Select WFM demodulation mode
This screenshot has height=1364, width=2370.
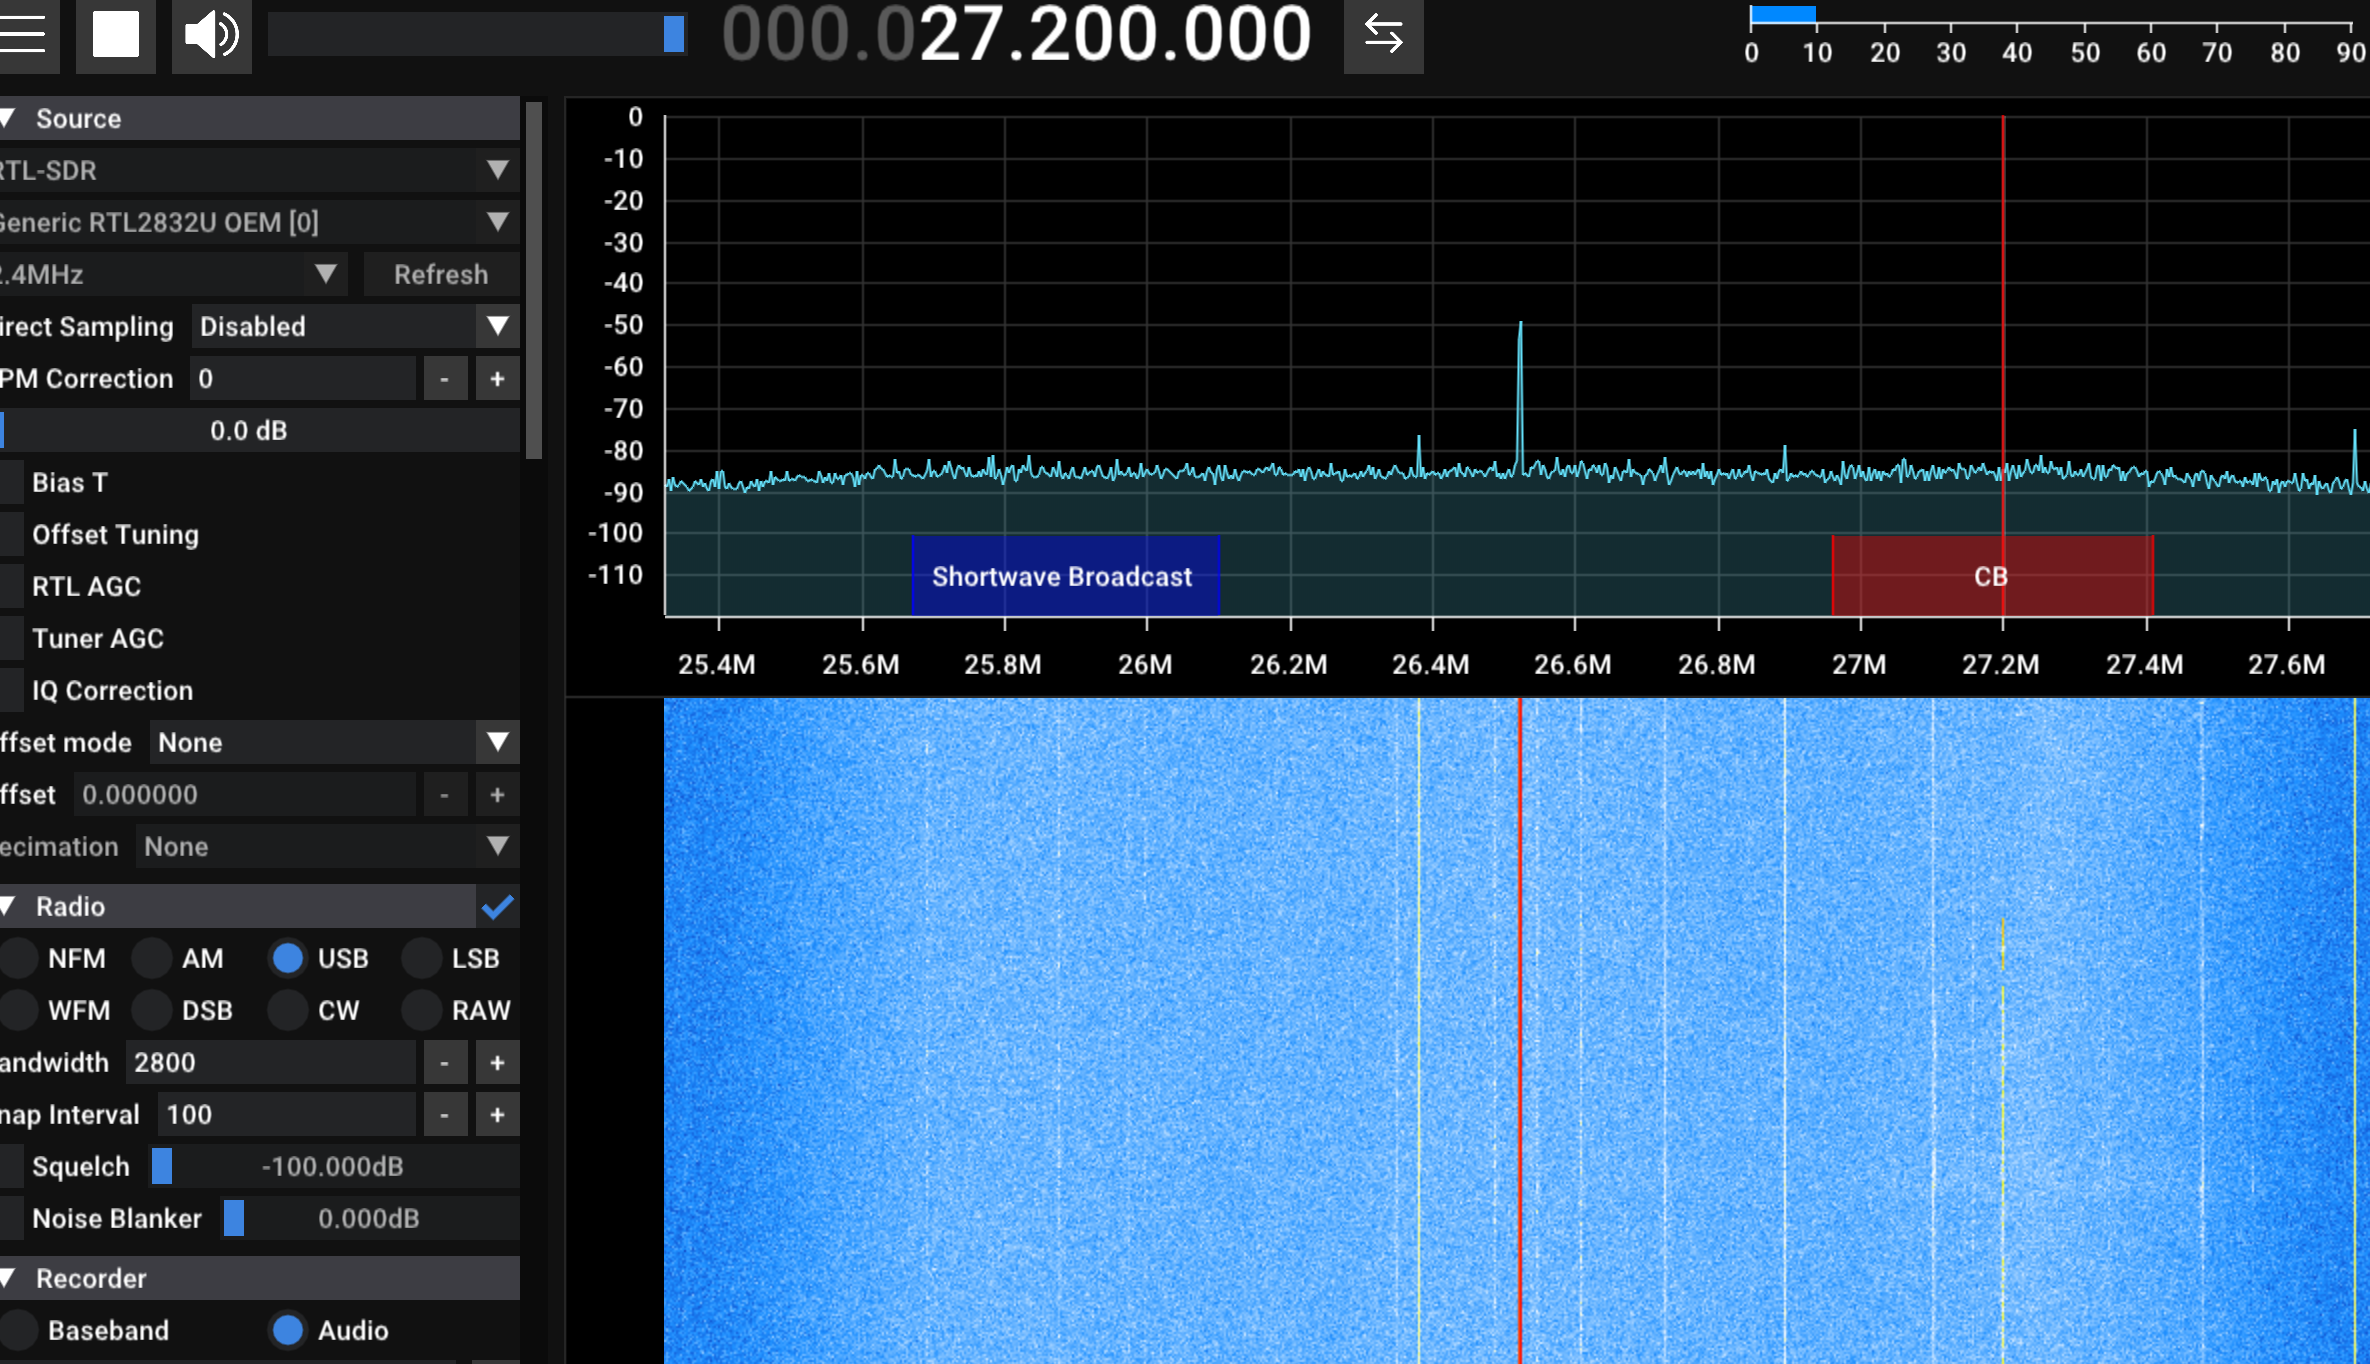coord(19,1010)
